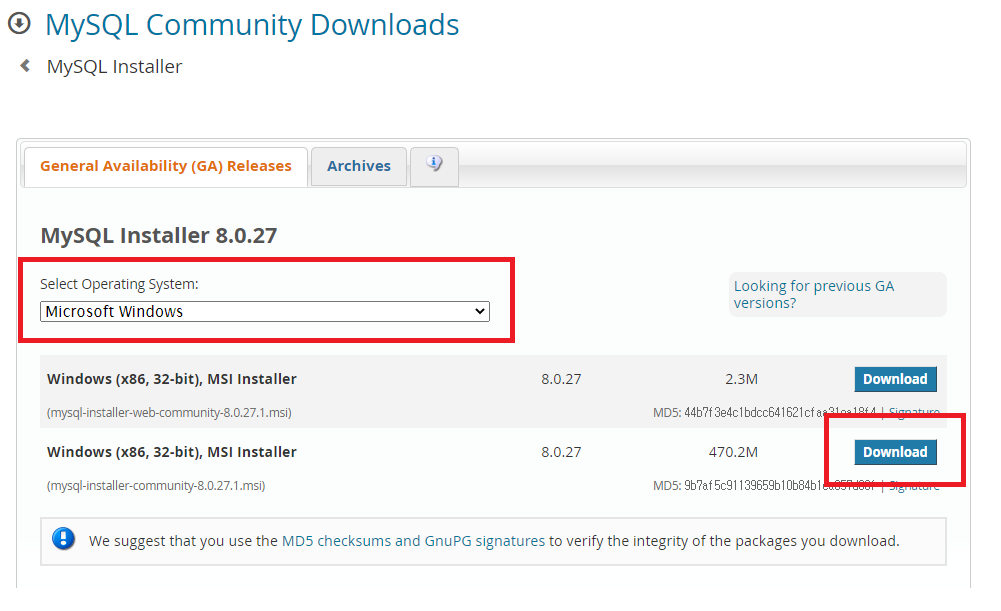Click the MD5 hash starting with 9b7af5c9

point(779,486)
